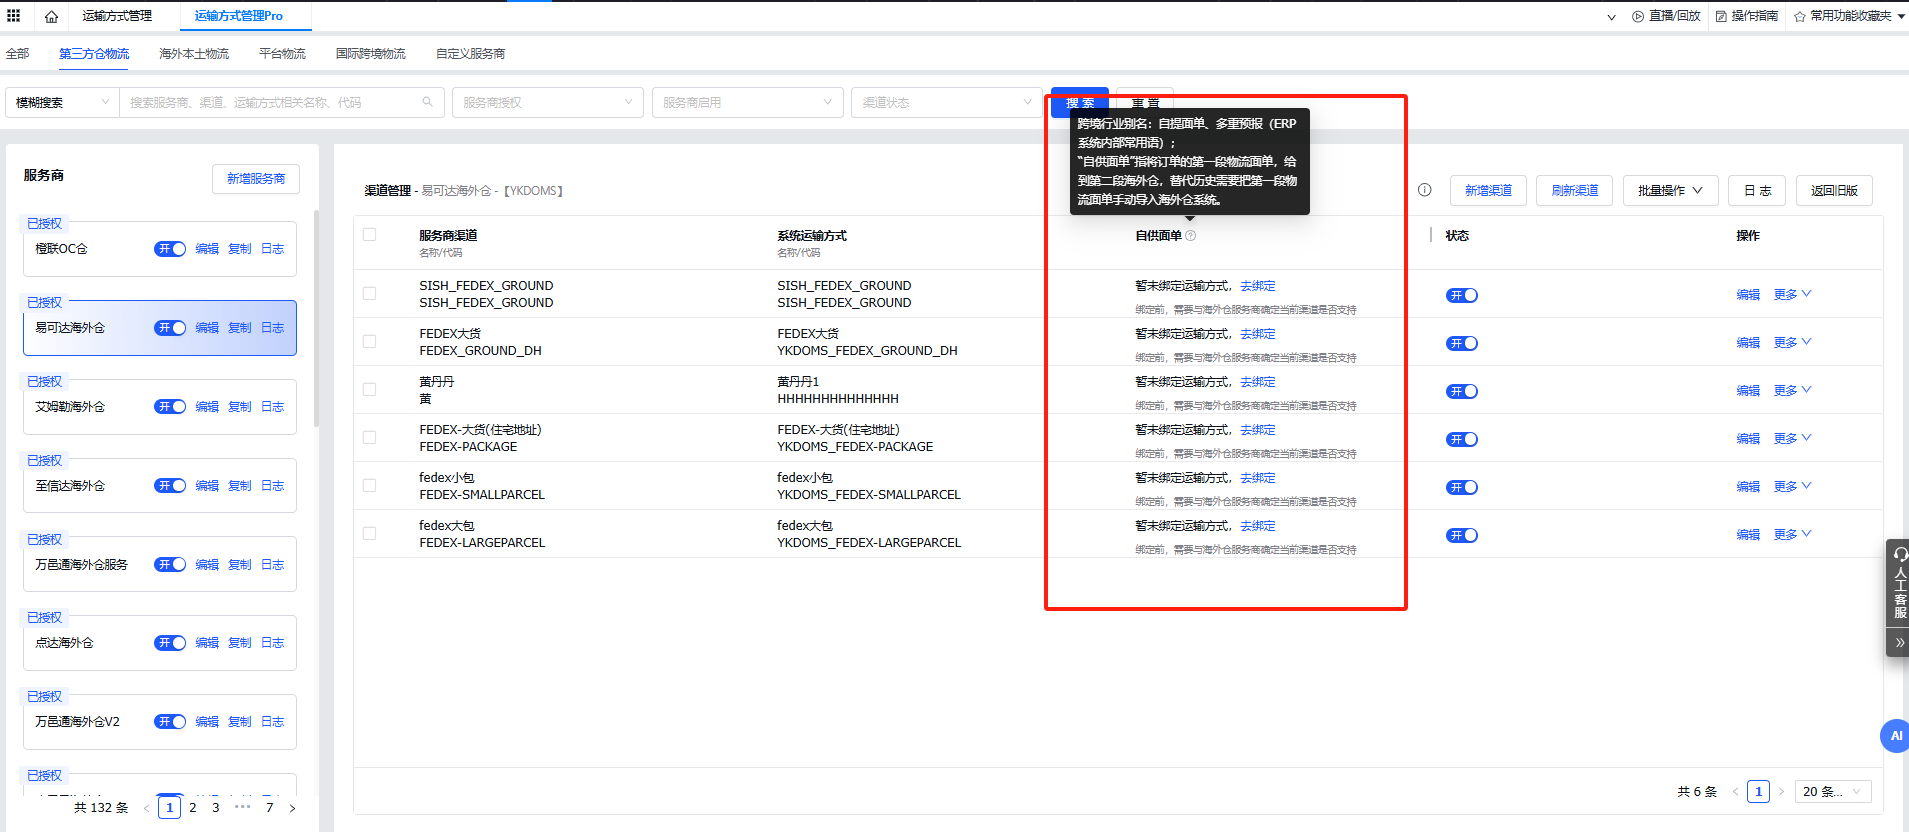Click the 日志 button in toolbar
The height and width of the screenshot is (832, 1909).
[1757, 190]
